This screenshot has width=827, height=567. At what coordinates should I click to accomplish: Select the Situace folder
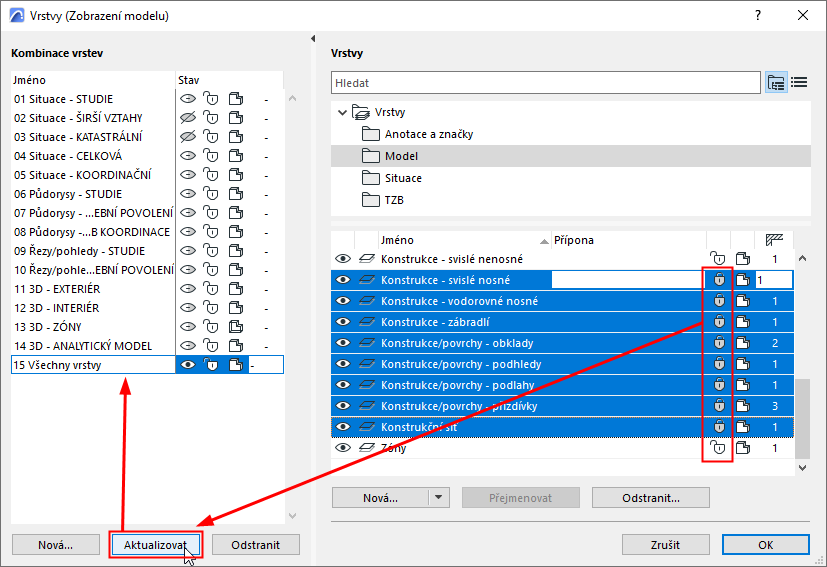pyautogui.click(x=392, y=178)
